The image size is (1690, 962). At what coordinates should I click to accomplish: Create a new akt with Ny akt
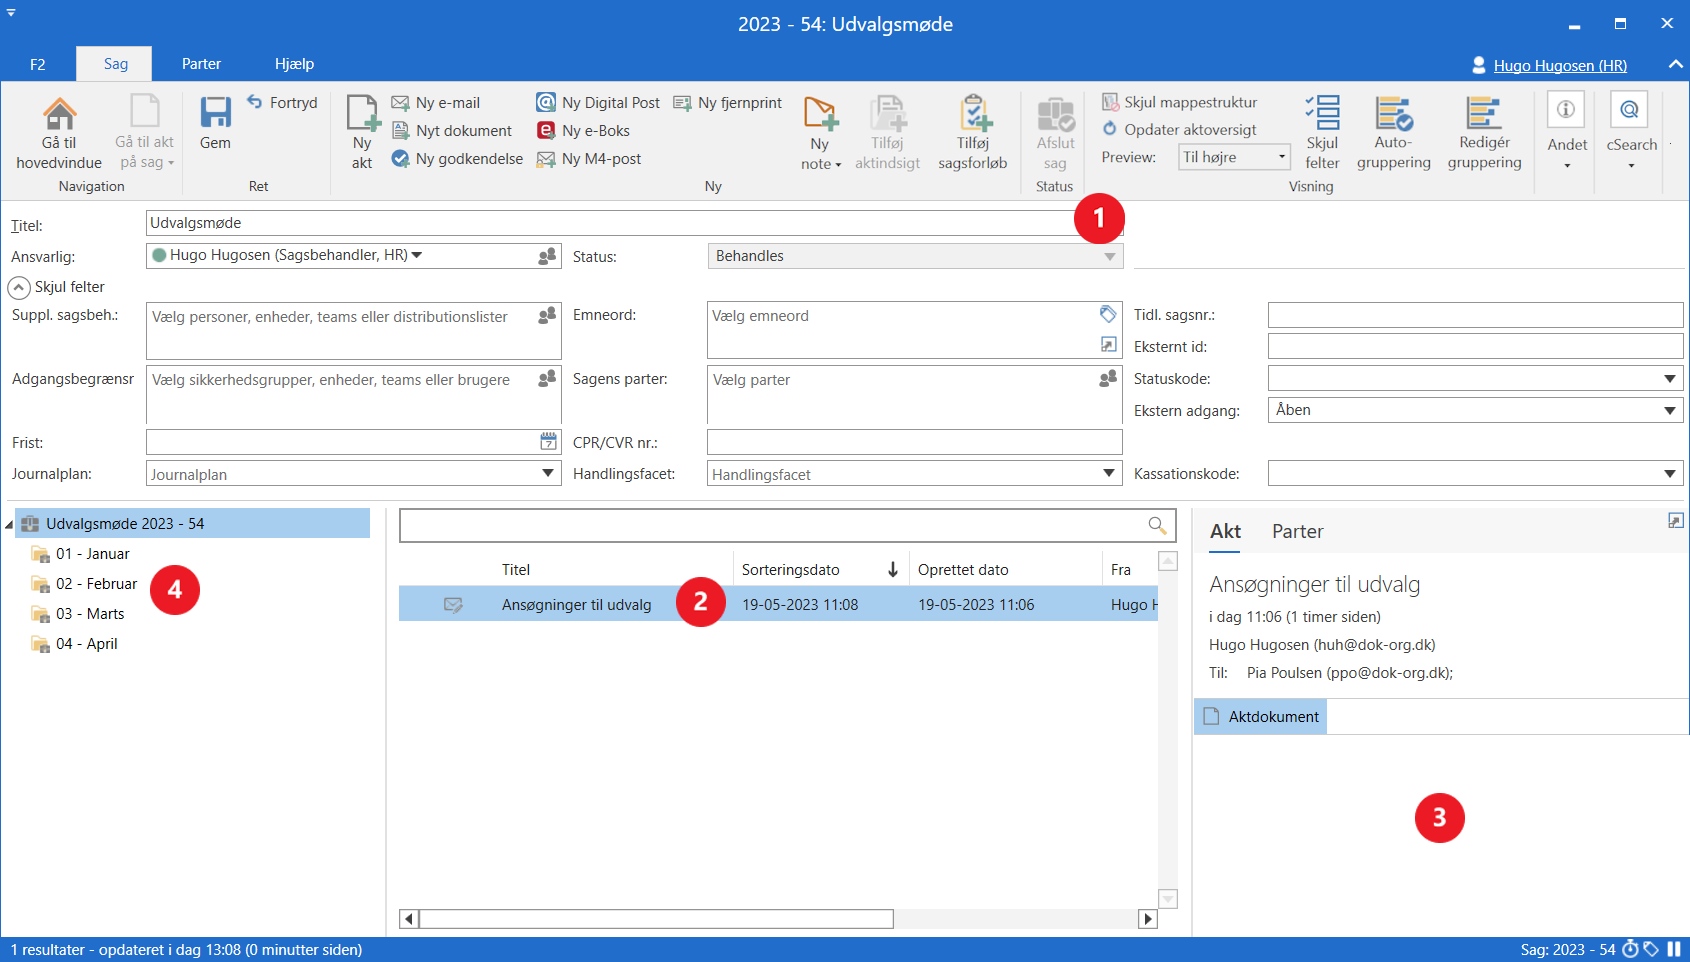(362, 116)
